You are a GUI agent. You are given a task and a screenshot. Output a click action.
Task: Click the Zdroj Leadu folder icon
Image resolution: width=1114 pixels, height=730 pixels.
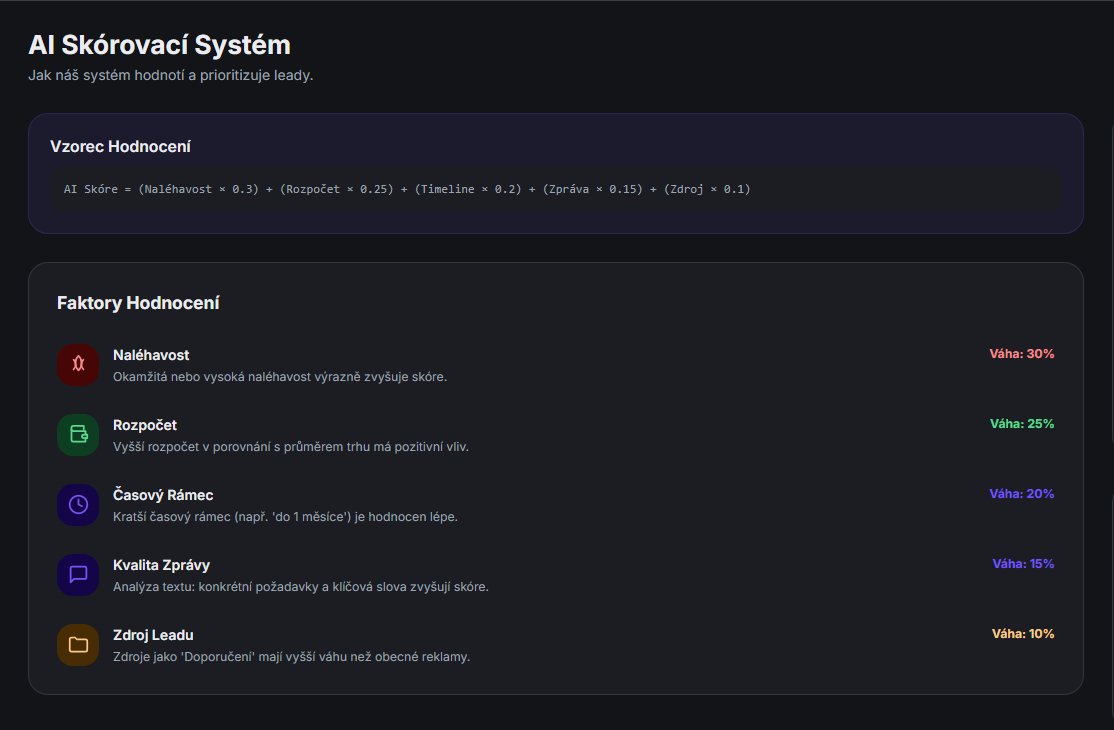click(78, 645)
